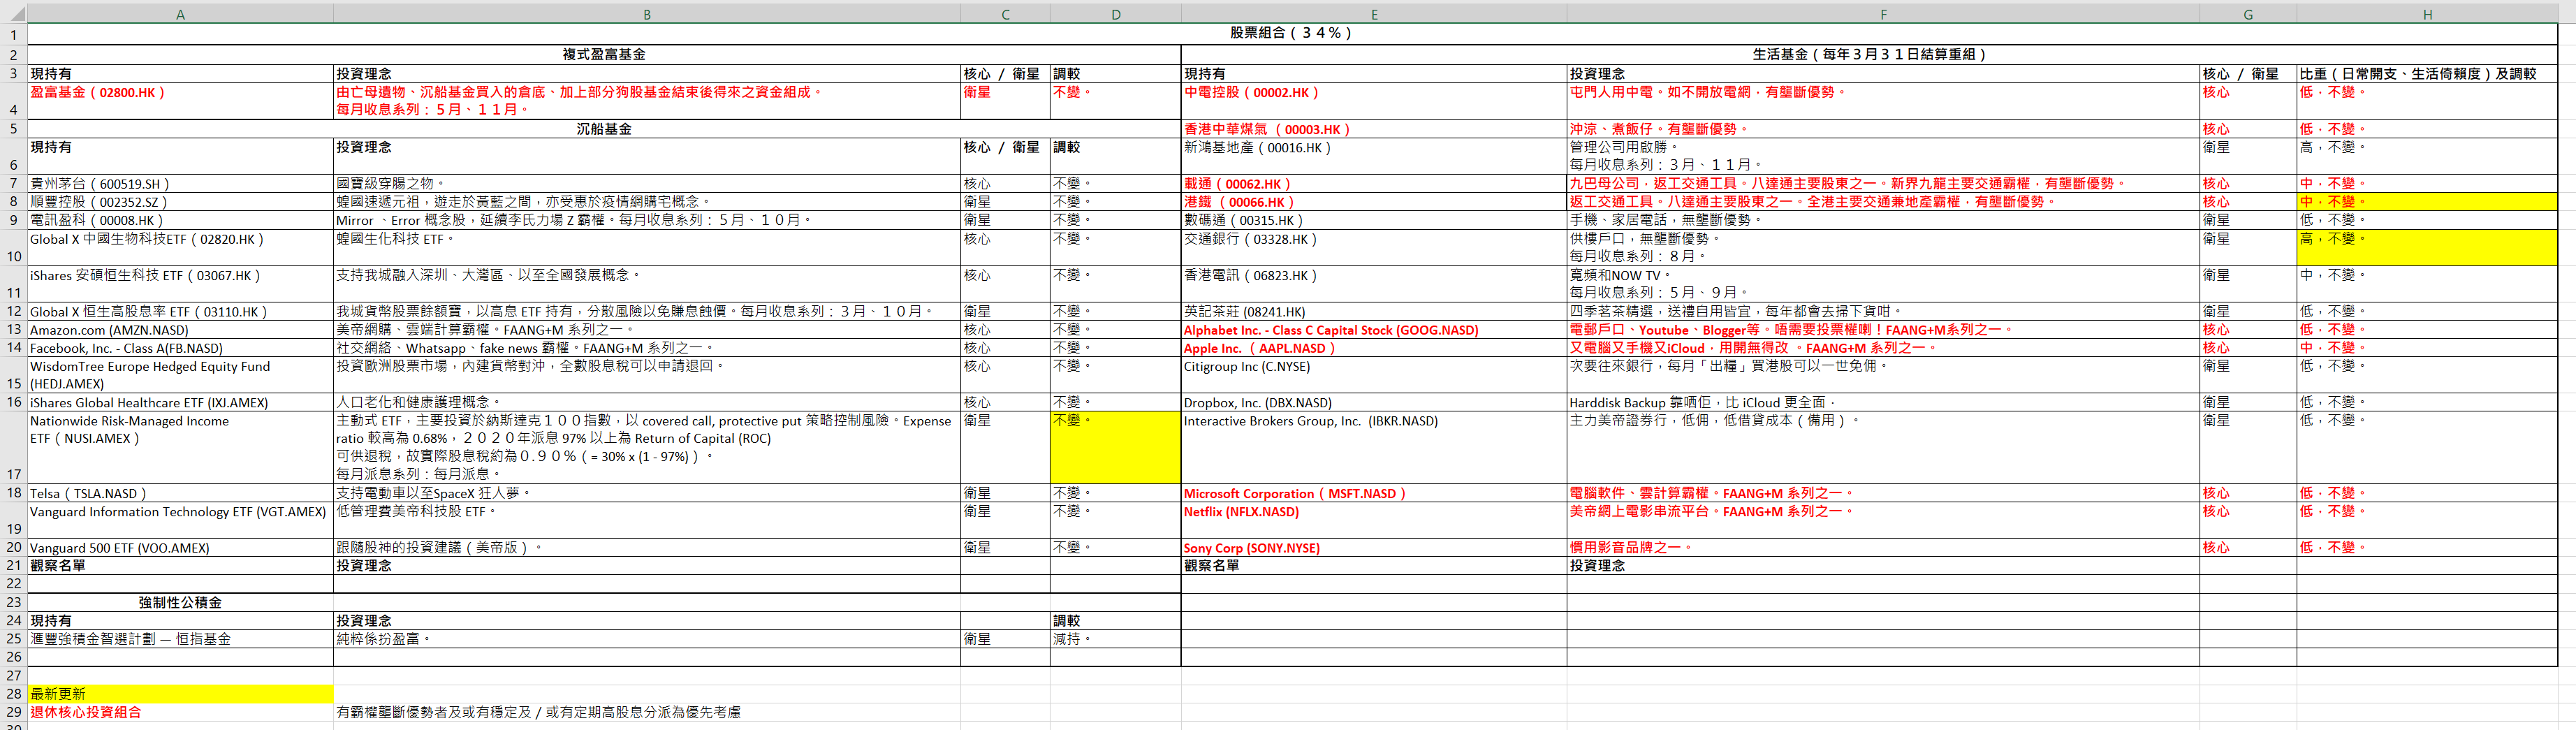
Task: Select the 香港中華煤氣（00003.HK）cell
Action: tap(1374, 129)
